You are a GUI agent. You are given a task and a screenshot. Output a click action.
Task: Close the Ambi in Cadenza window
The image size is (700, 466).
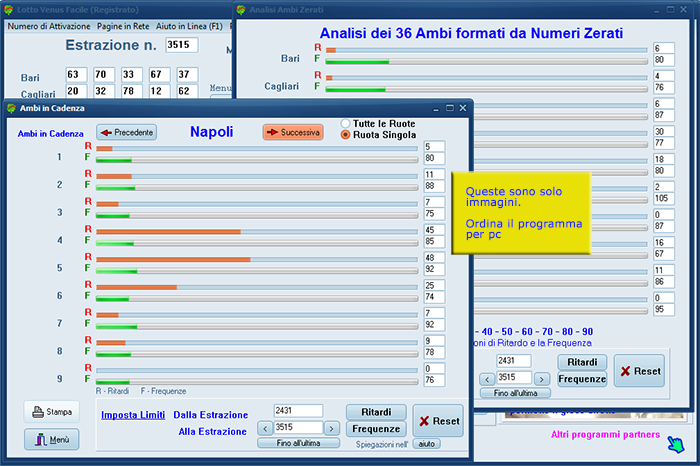point(463,108)
